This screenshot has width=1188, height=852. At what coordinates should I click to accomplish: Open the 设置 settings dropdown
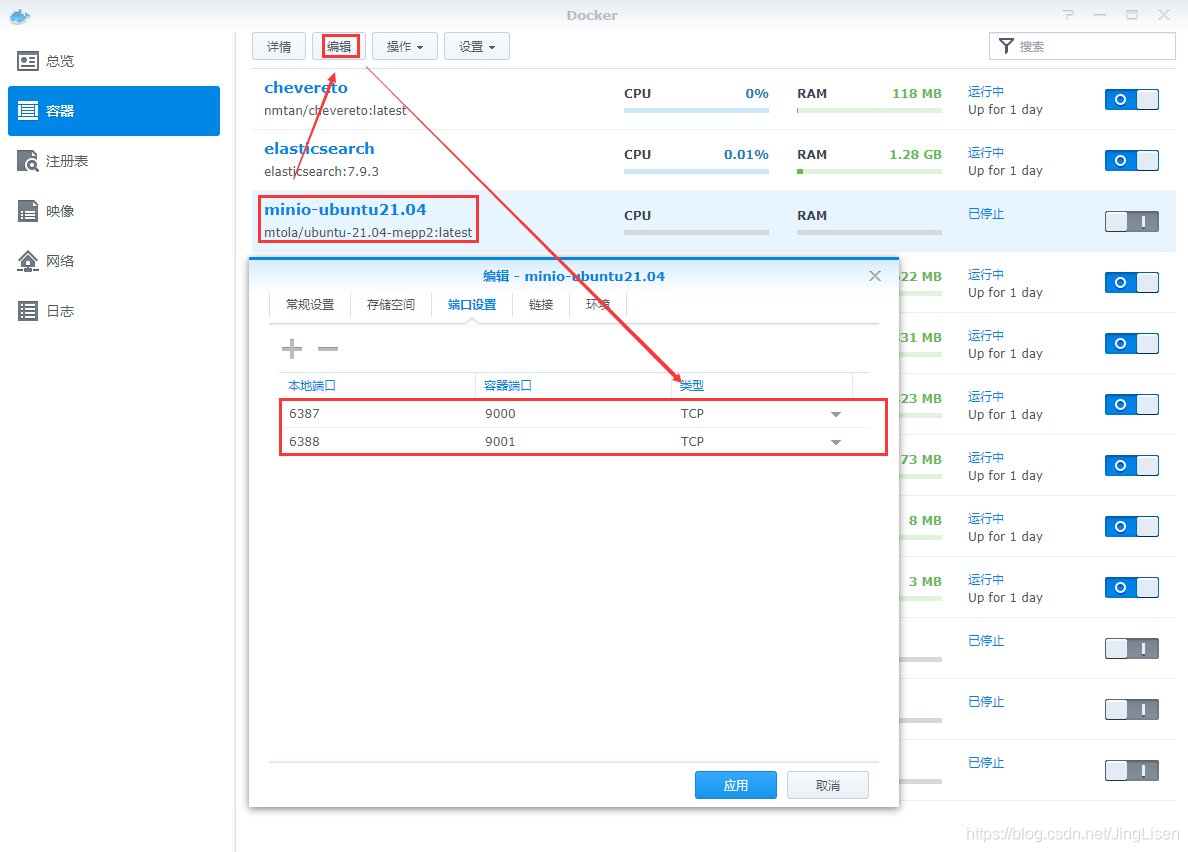(x=477, y=46)
